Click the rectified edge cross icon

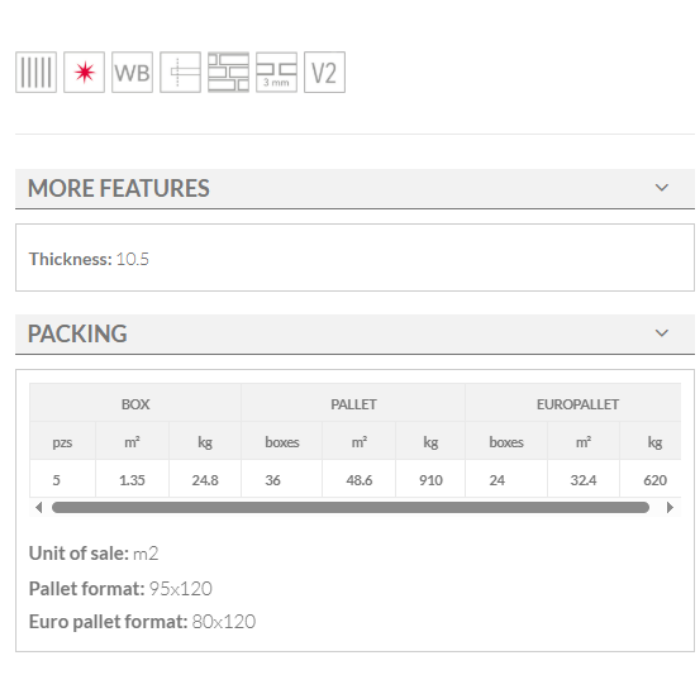(x=180, y=73)
